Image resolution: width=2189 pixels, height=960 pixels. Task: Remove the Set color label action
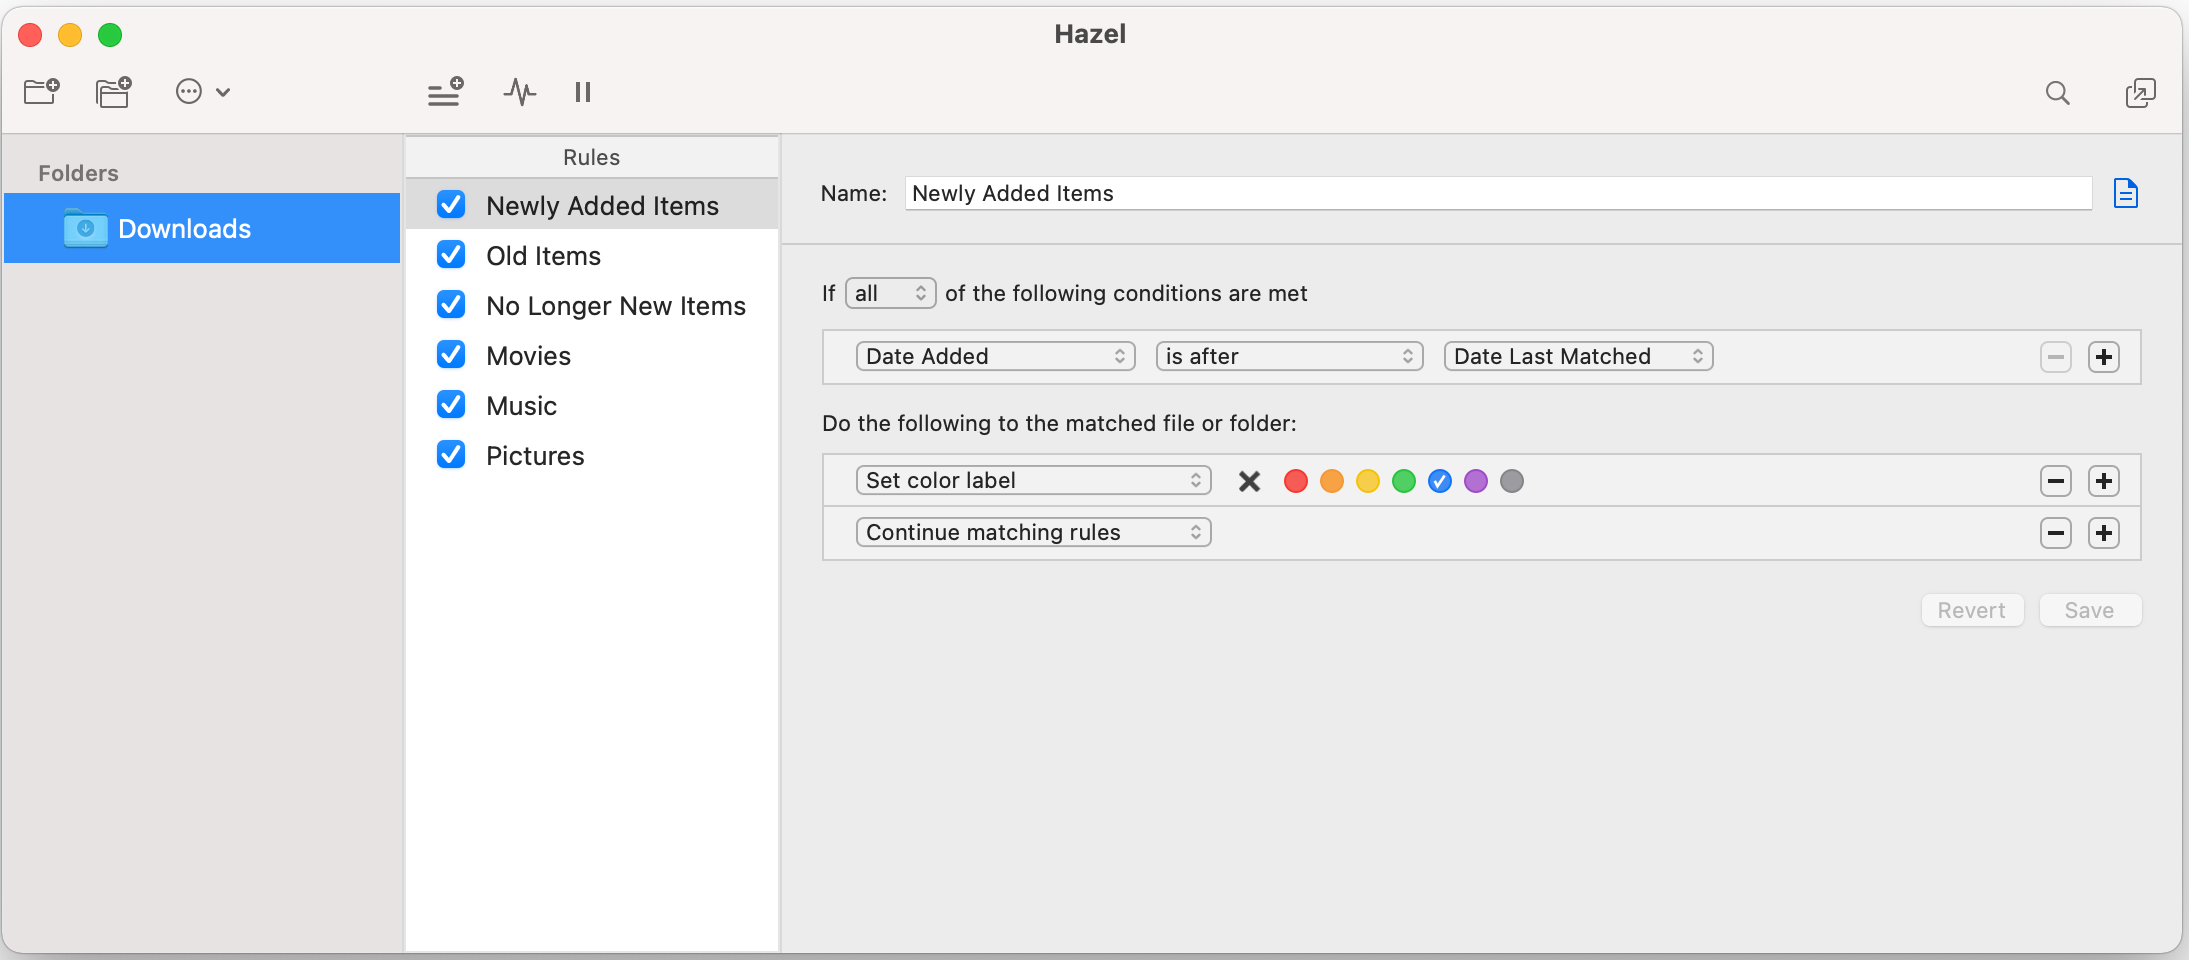point(2056,481)
